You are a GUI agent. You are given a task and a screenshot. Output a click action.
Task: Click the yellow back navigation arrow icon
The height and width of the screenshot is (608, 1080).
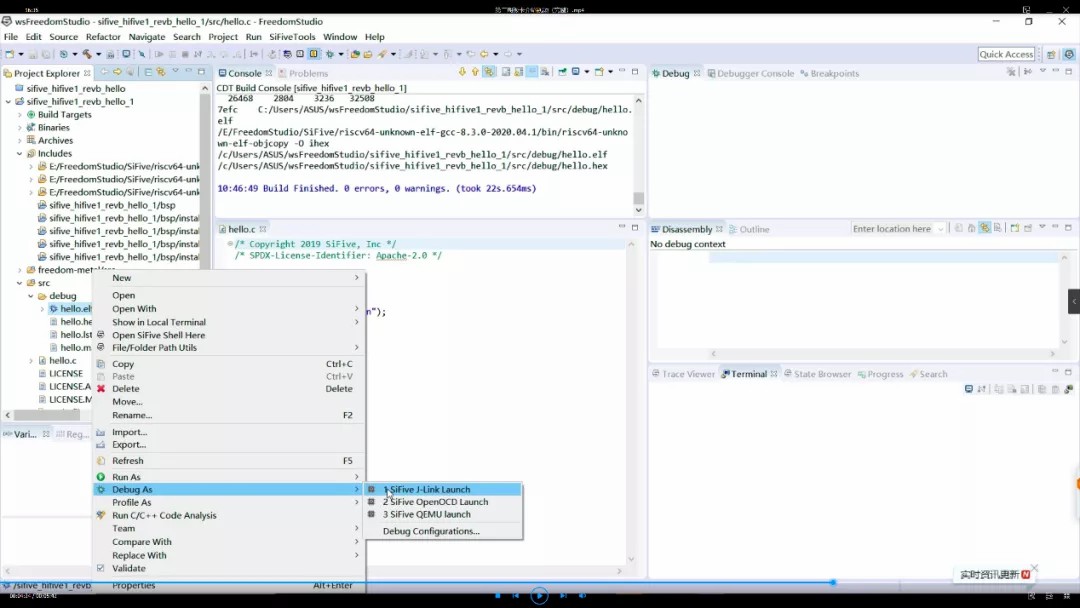[484, 54]
